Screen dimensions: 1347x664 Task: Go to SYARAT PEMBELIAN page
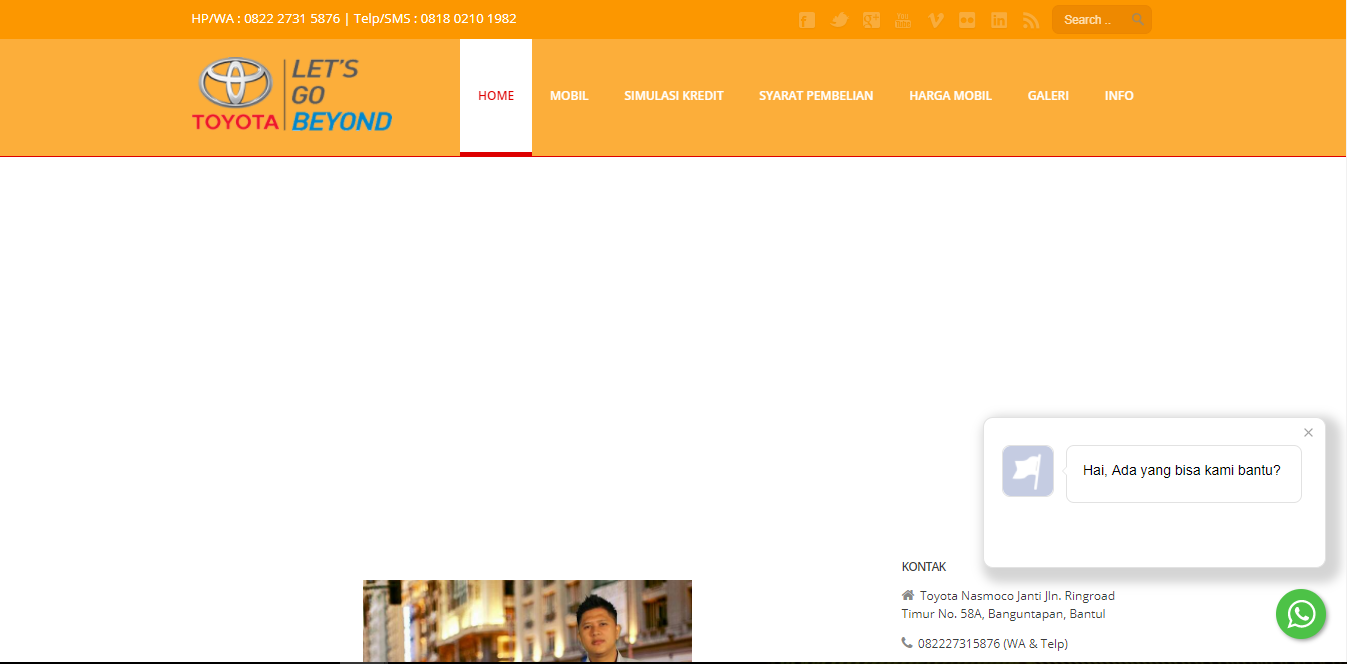click(x=816, y=96)
